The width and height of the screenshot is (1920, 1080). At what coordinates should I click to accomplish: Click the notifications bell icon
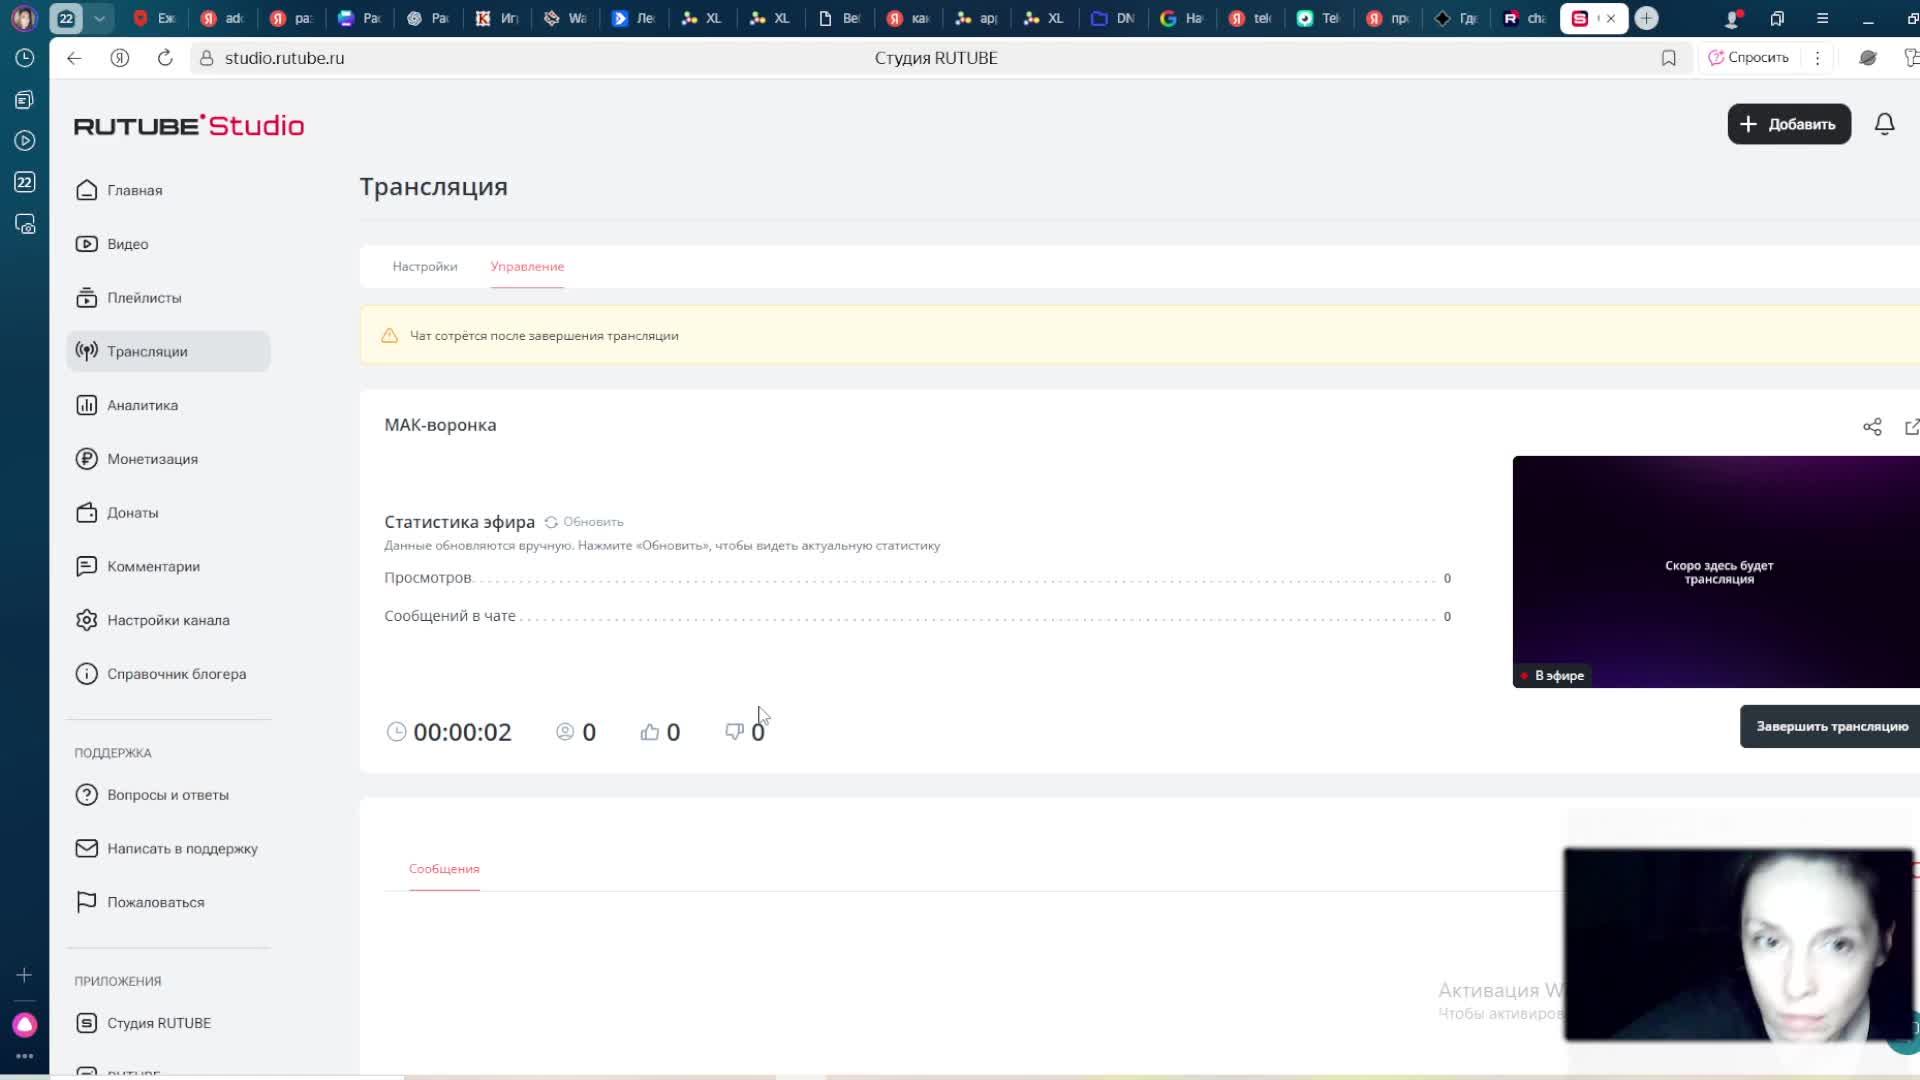click(1884, 124)
